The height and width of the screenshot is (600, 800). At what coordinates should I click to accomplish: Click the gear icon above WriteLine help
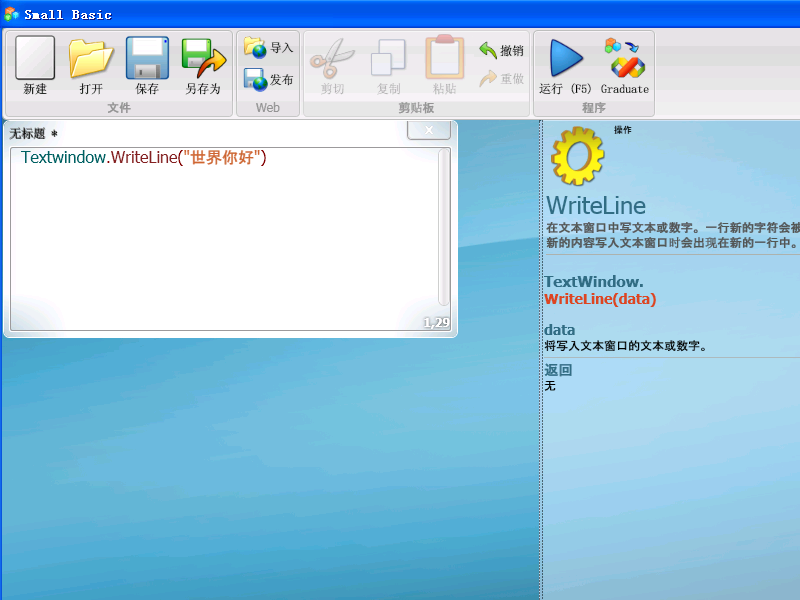click(578, 157)
